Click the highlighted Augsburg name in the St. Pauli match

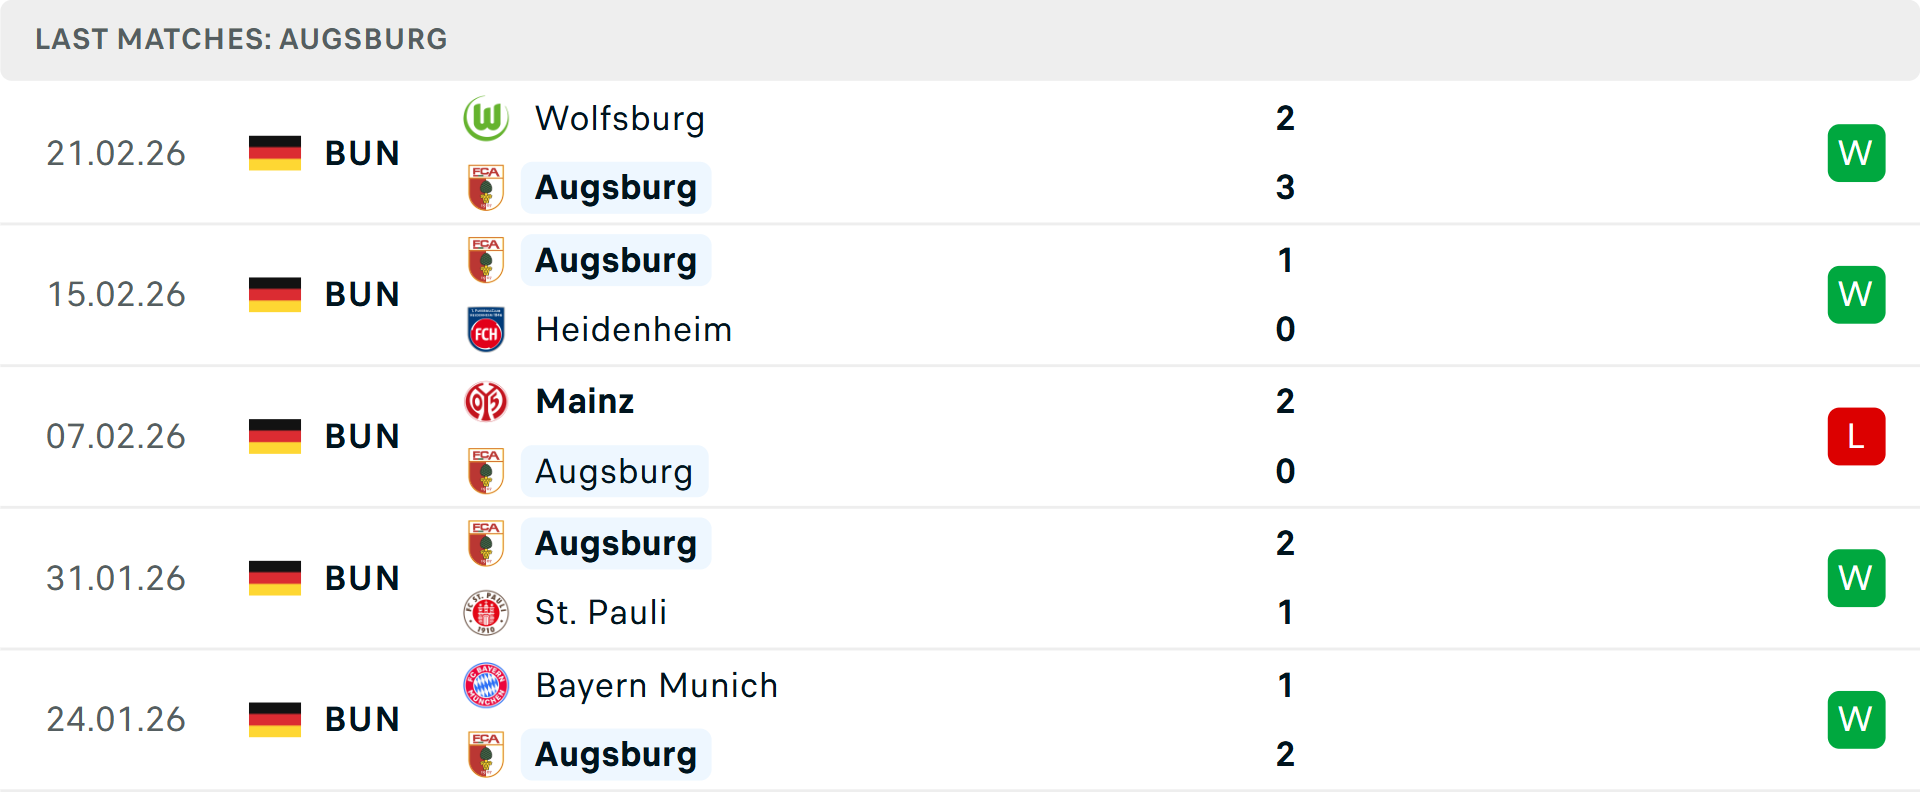tap(616, 543)
